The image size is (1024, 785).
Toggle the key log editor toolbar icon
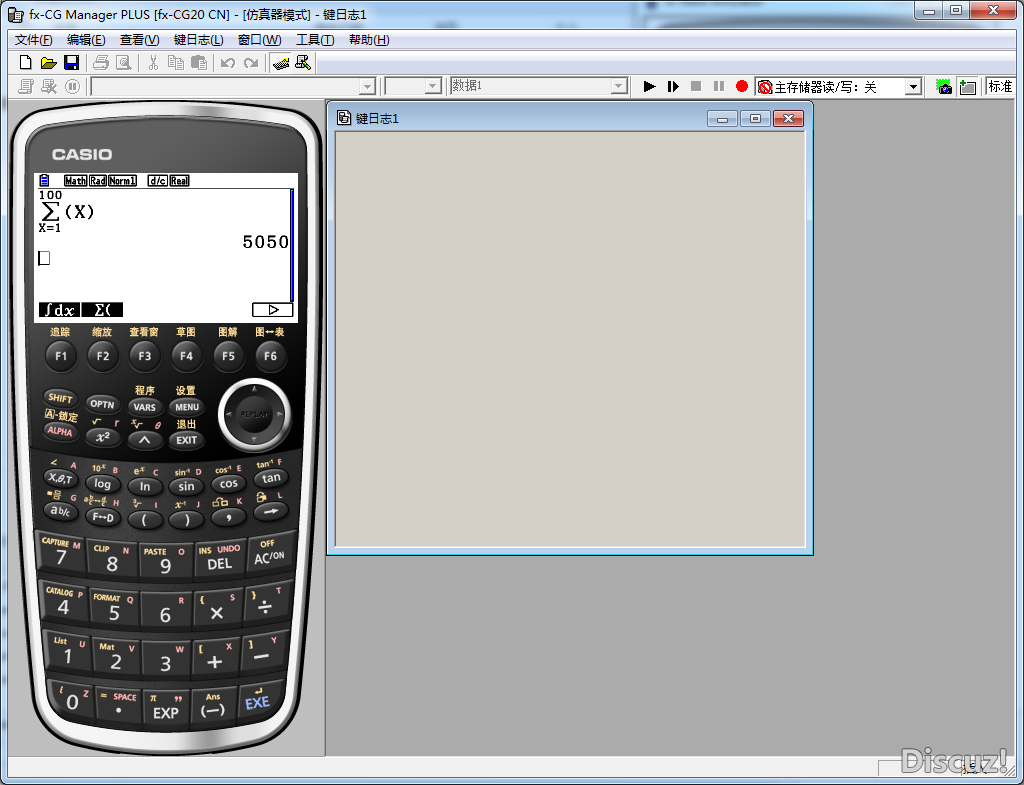point(281,63)
